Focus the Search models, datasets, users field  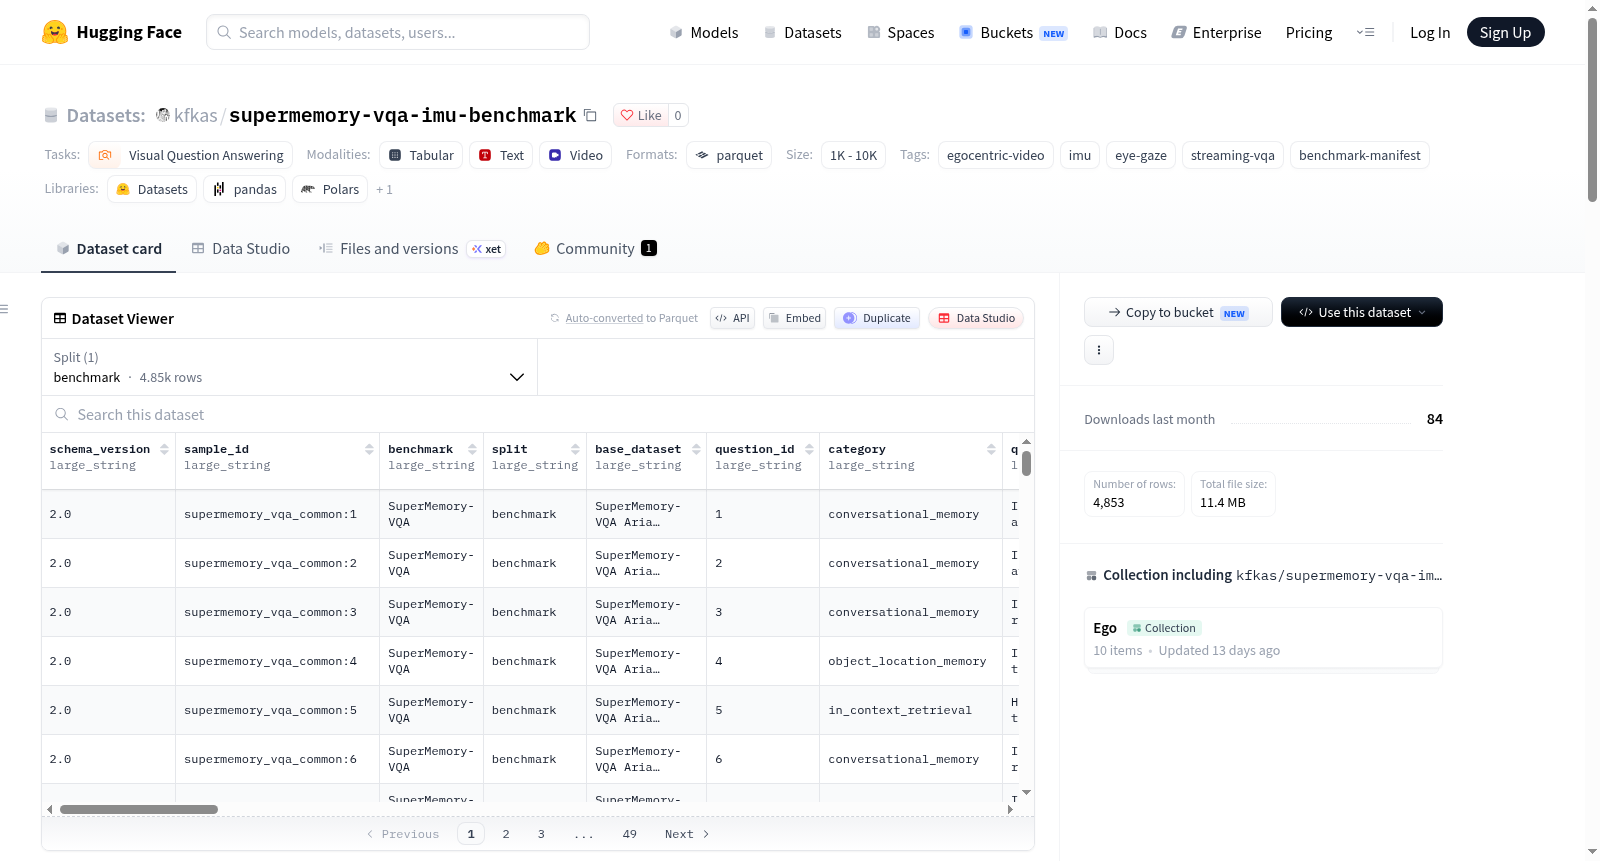point(398,32)
